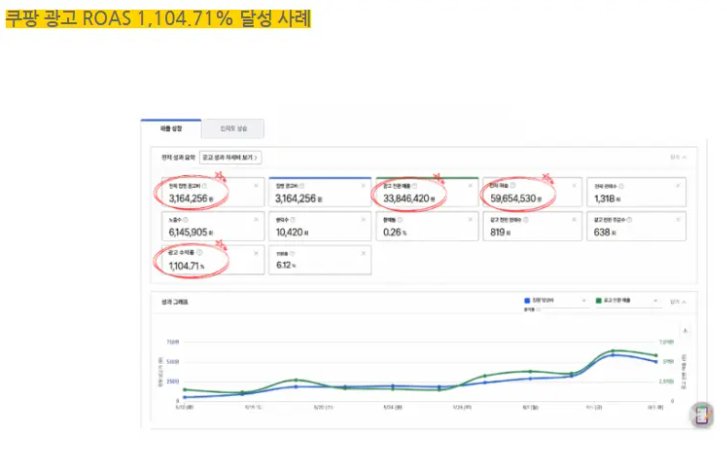
Task: Click info icon on the 10,420 card
Action: click(x=293, y=219)
